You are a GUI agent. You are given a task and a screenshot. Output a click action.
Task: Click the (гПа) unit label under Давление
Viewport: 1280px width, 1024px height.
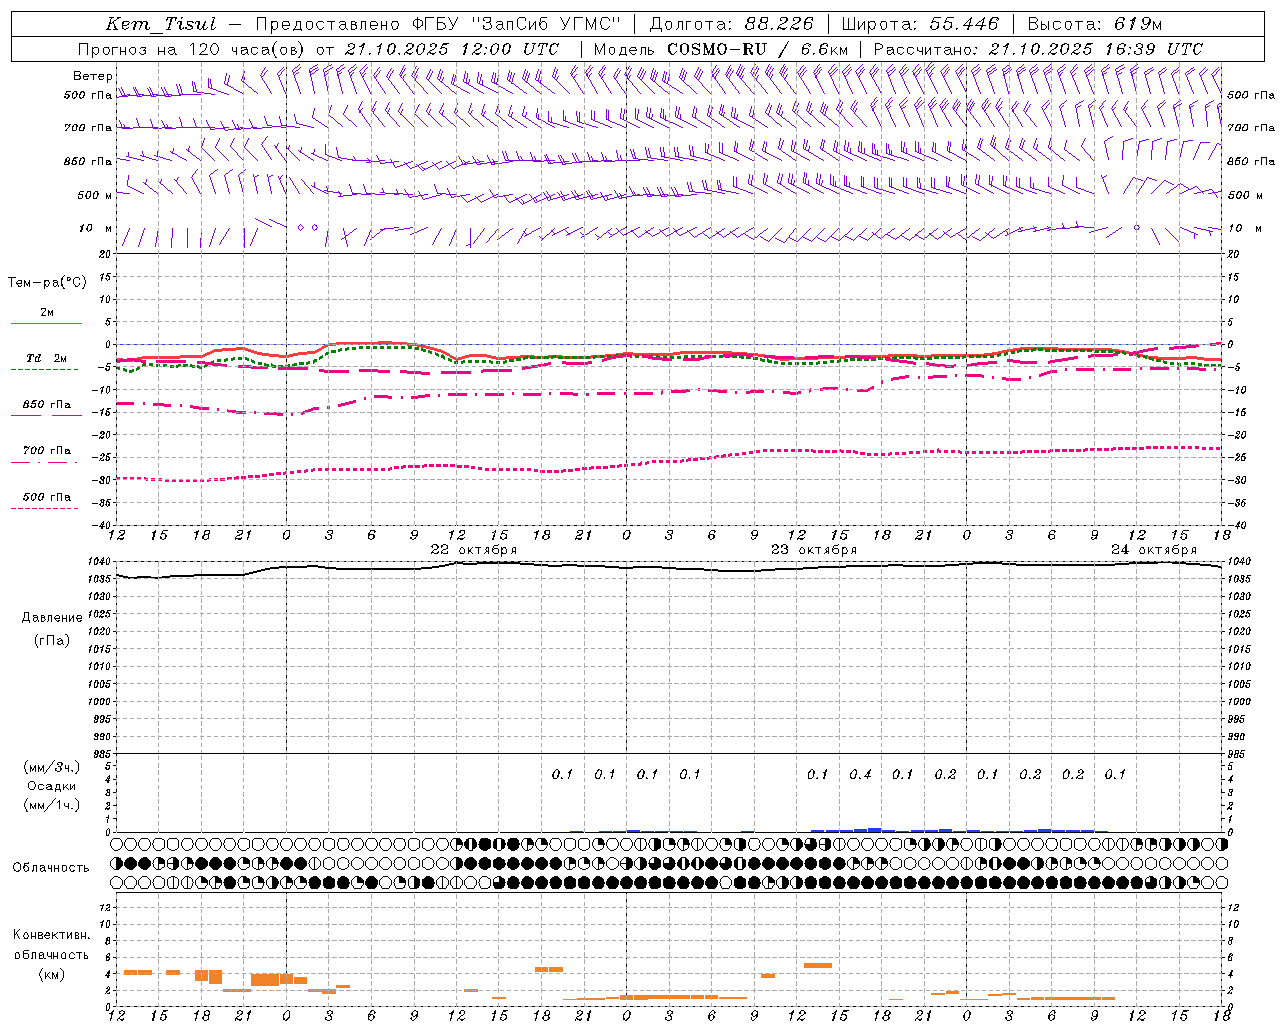point(52,640)
